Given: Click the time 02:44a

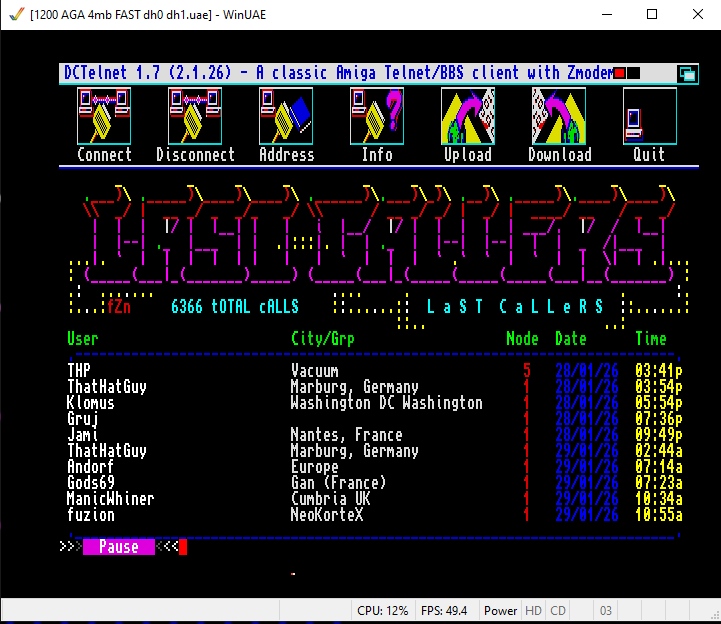Looking at the screenshot, I should click(x=659, y=451).
